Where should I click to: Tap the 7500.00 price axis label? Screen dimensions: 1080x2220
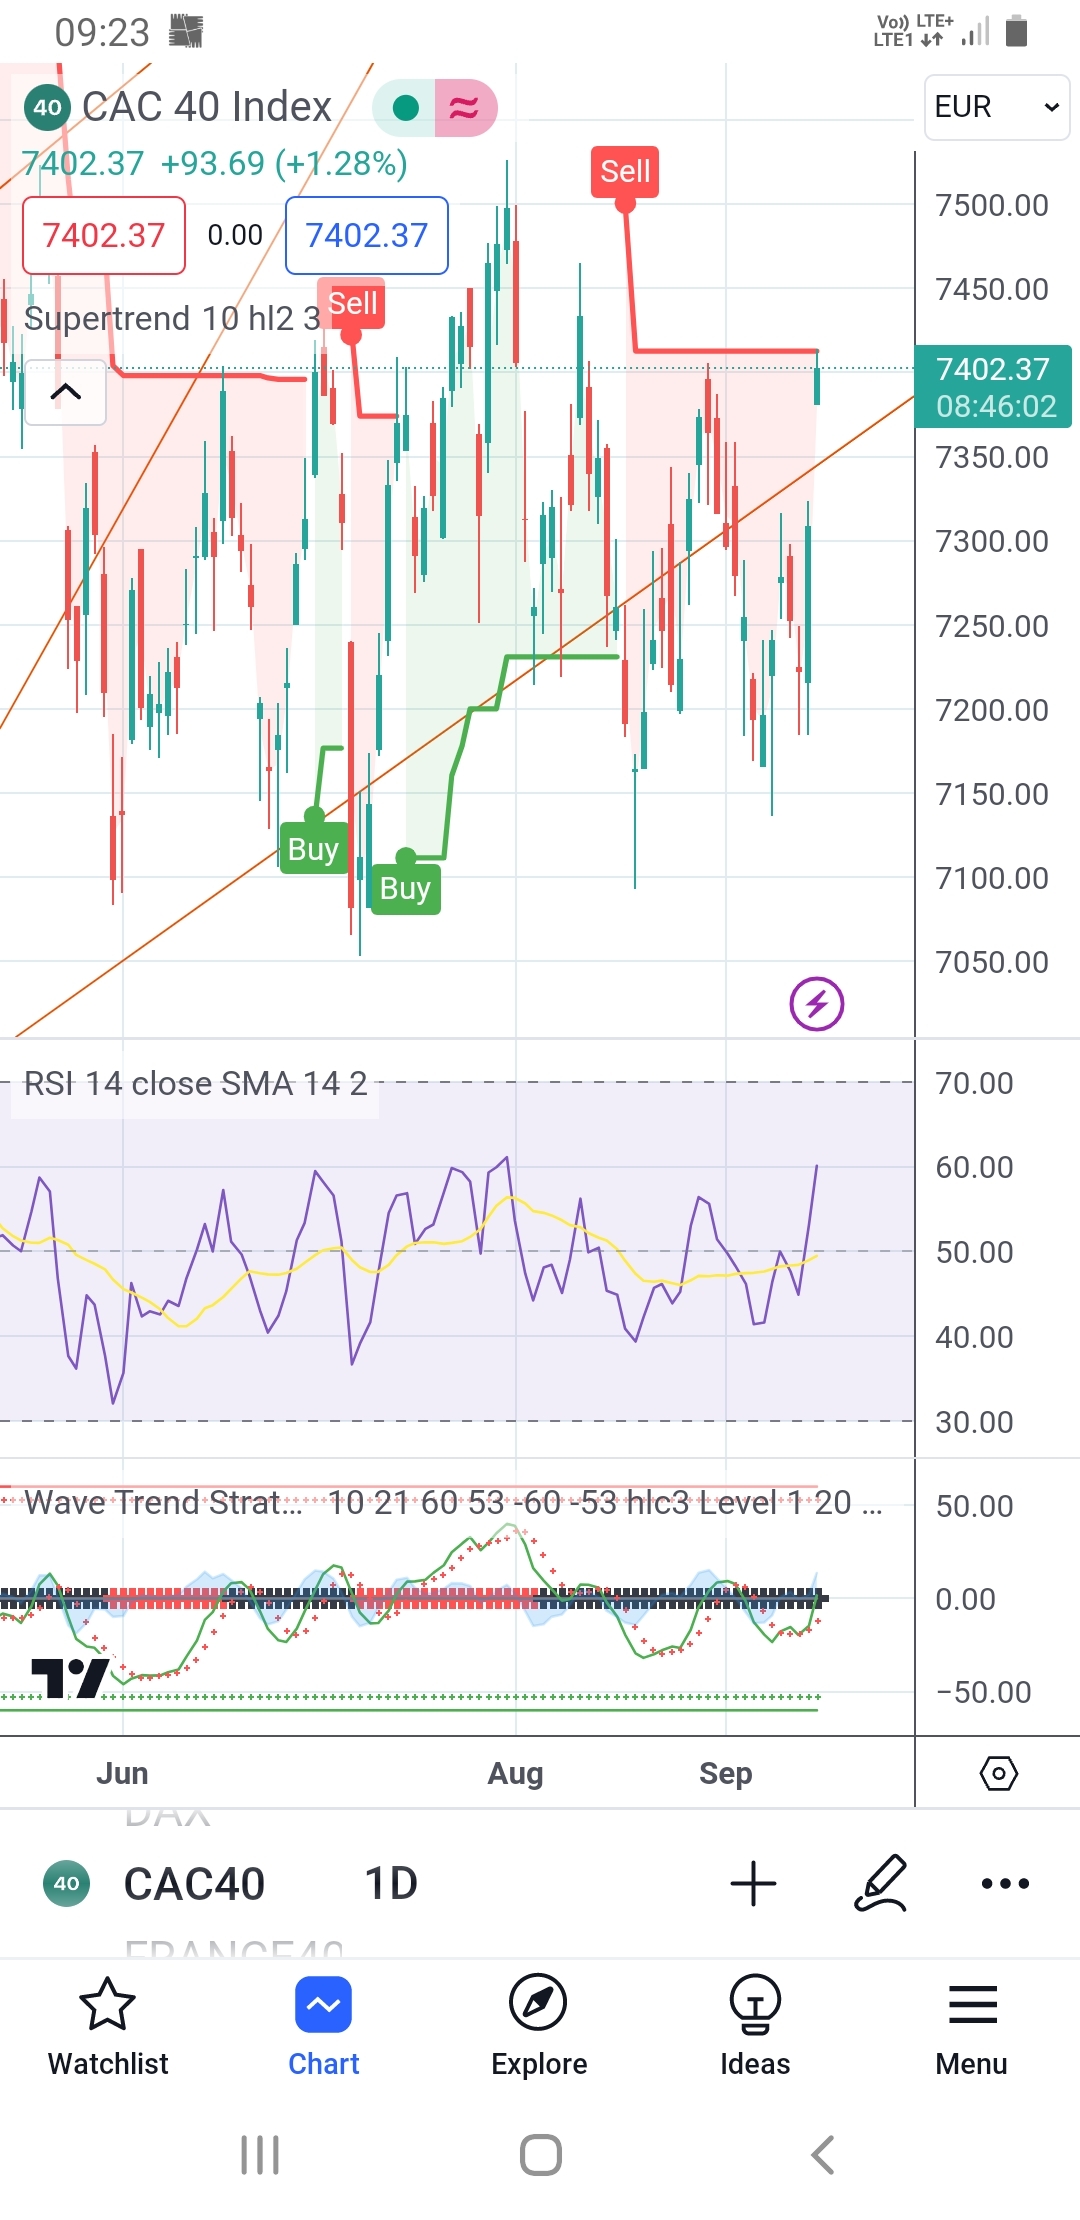(992, 206)
